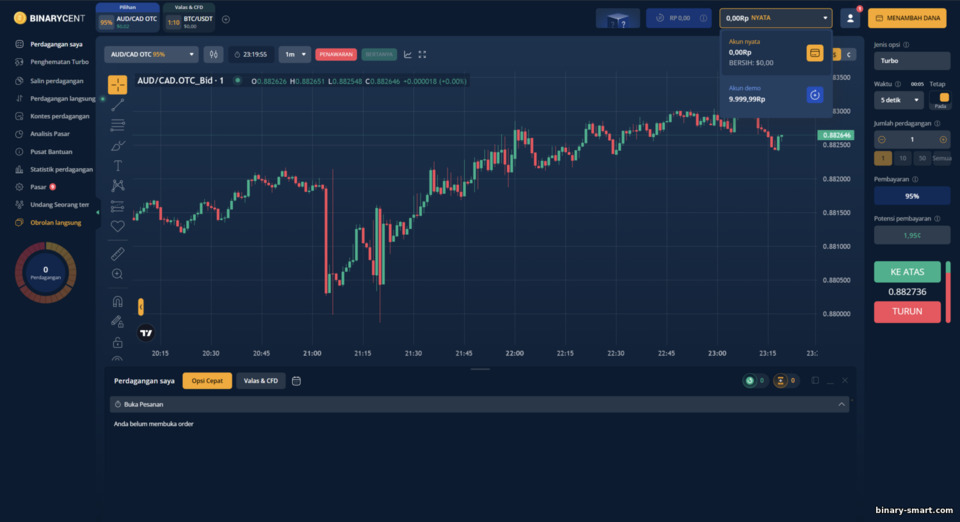Select the brush drawing tool
Screen dimensions: 960x522
(118, 146)
